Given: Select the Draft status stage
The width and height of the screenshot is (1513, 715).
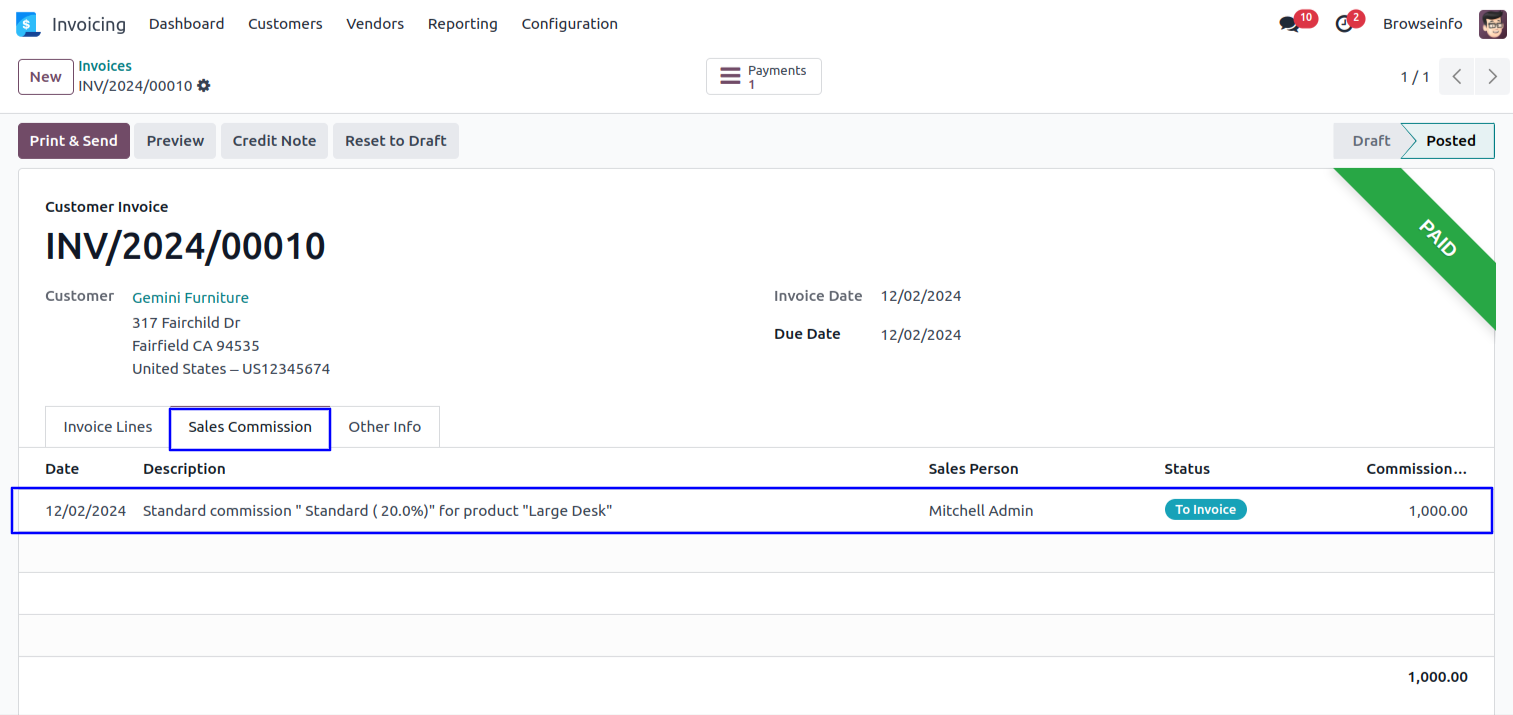Looking at the screenshot, I should [1370, 141].
